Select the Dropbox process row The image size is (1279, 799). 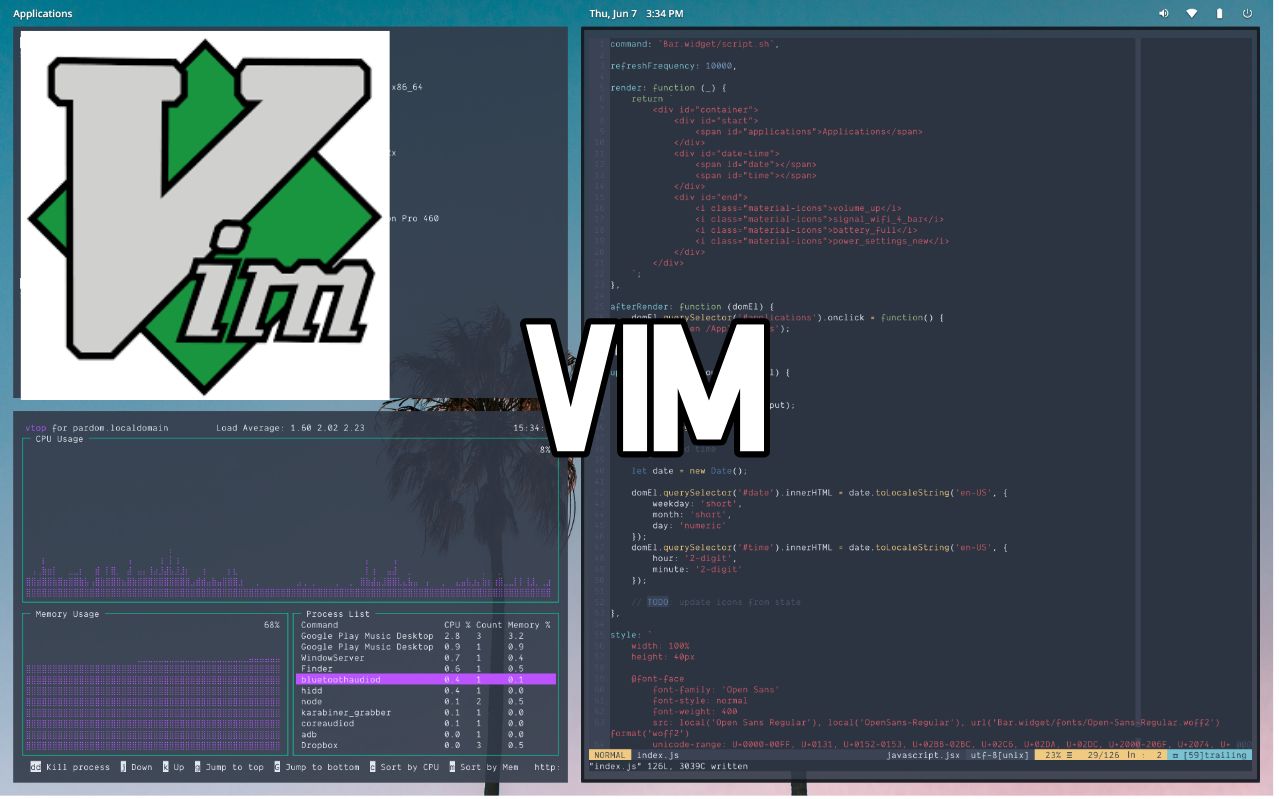coord(426,745)
